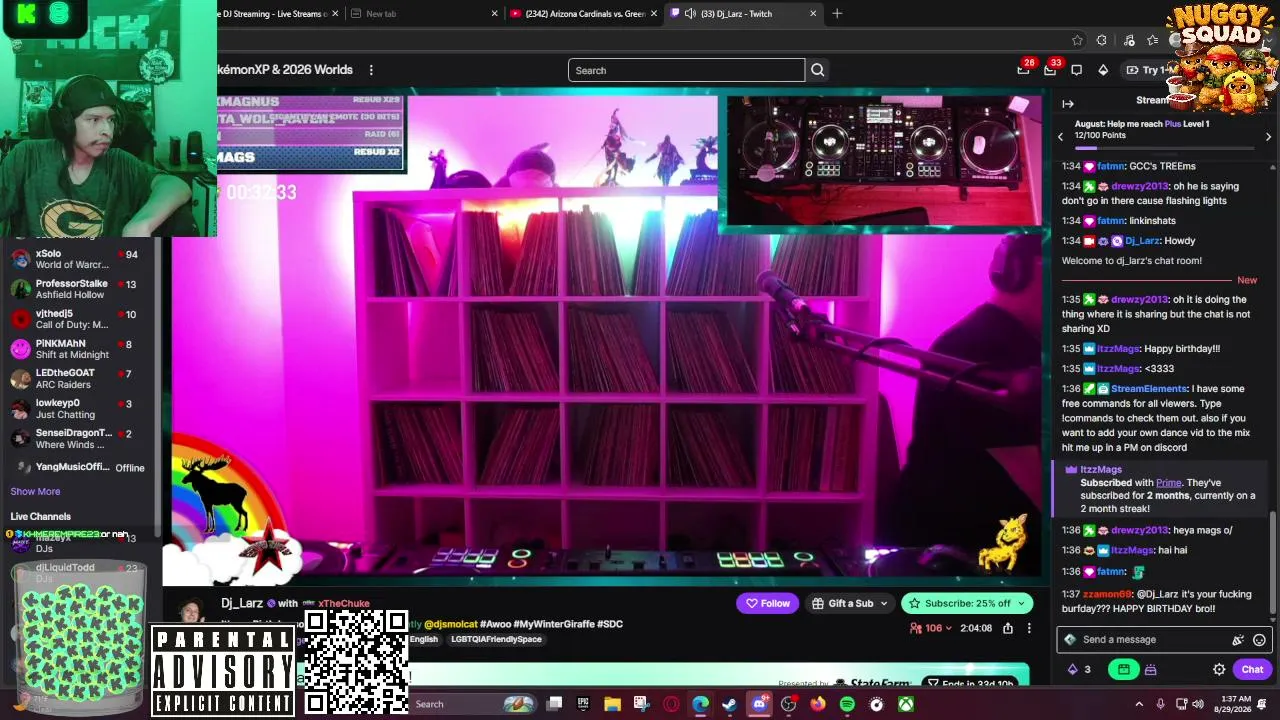This screenshot has width=1280, height=720.
Task: Mute the Dj_Larz Twitch browser tab audio
Action: tap(690, 14)
